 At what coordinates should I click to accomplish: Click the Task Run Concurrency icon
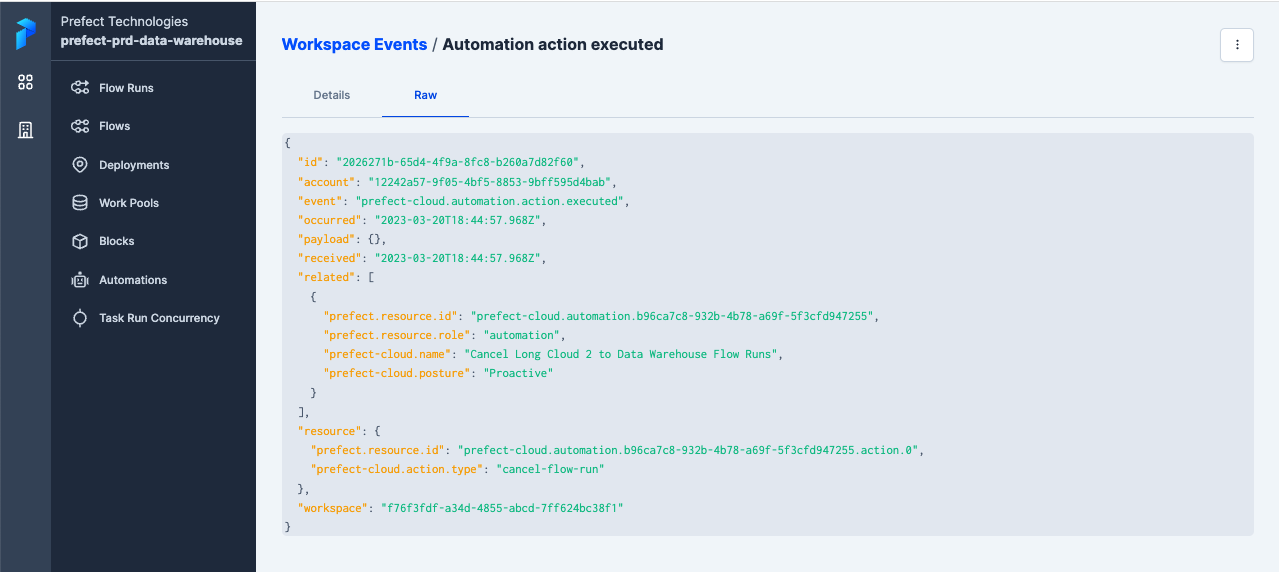click(80, 318)
